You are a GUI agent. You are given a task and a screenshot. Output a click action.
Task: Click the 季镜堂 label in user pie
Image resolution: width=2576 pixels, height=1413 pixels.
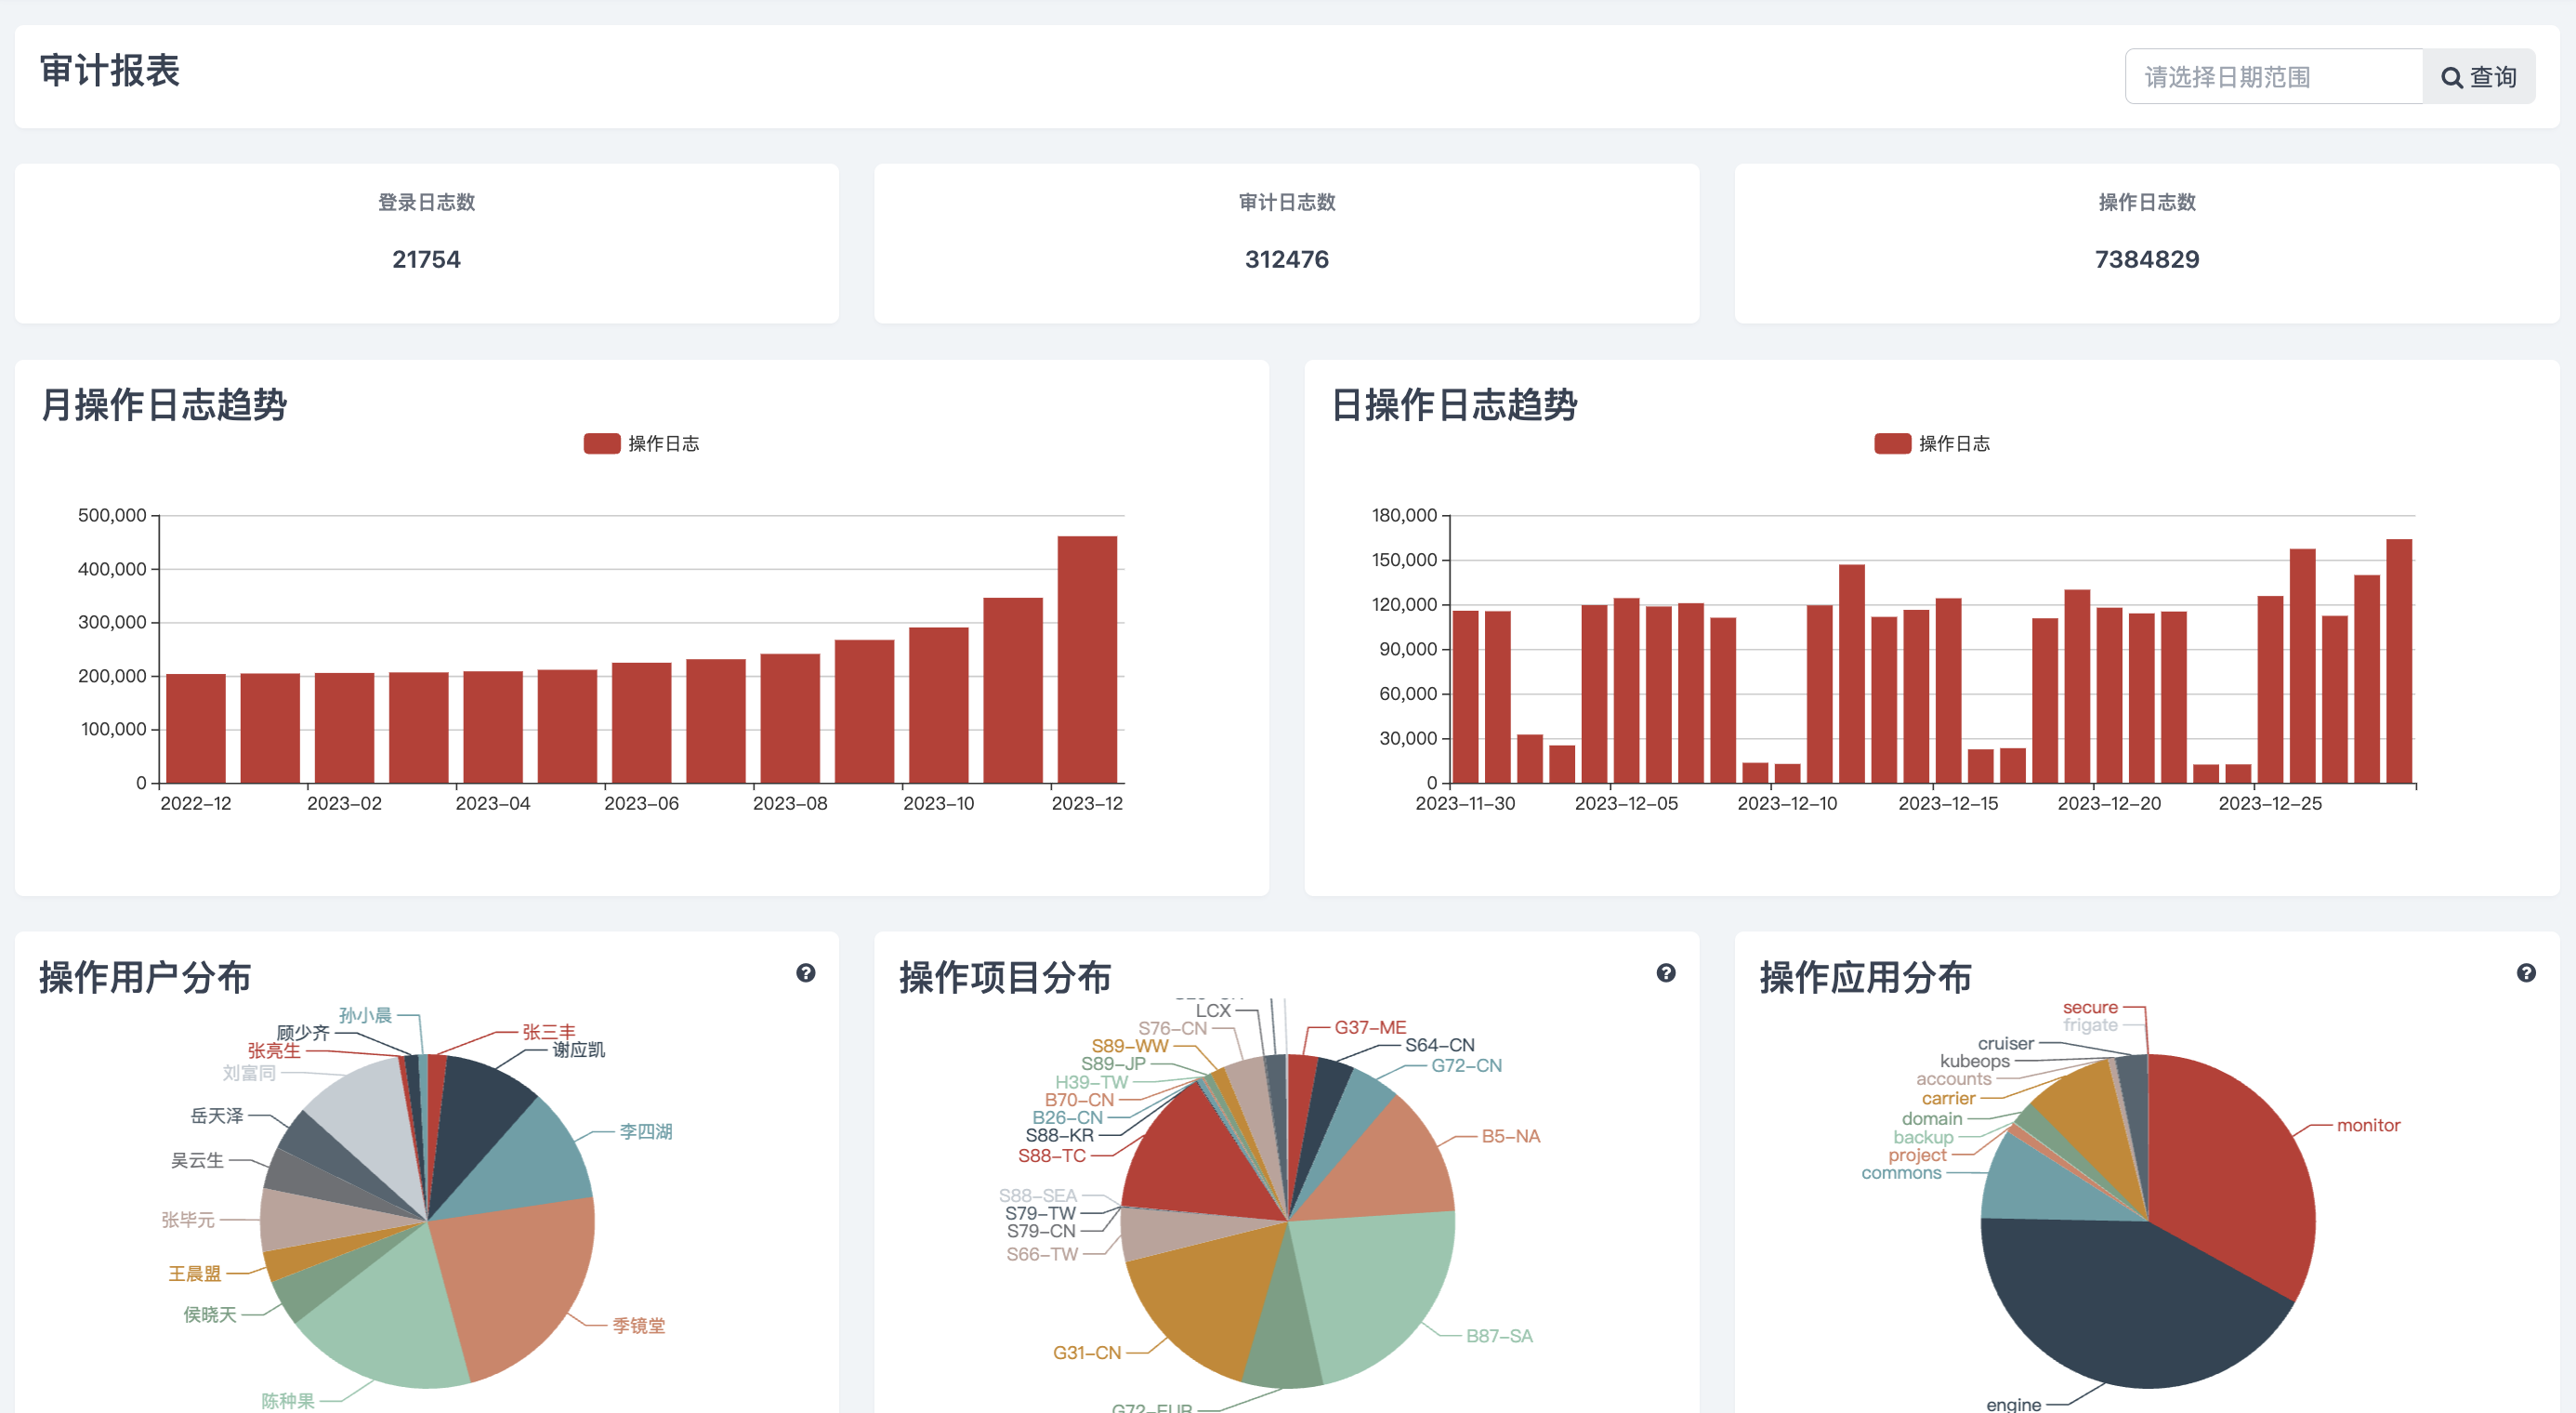point(638,1325)
